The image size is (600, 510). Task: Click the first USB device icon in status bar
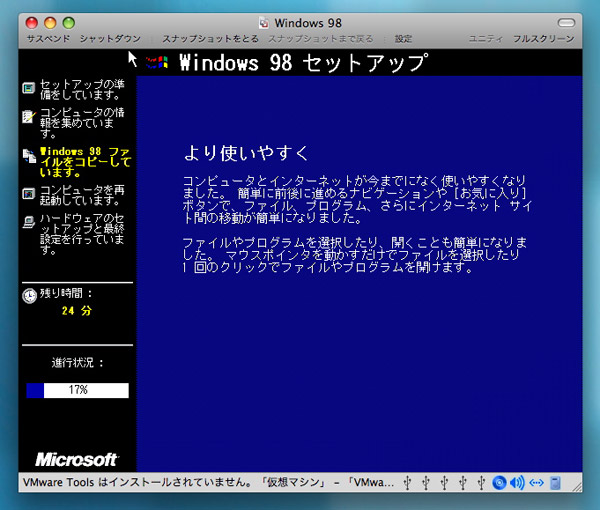[408, 483]
